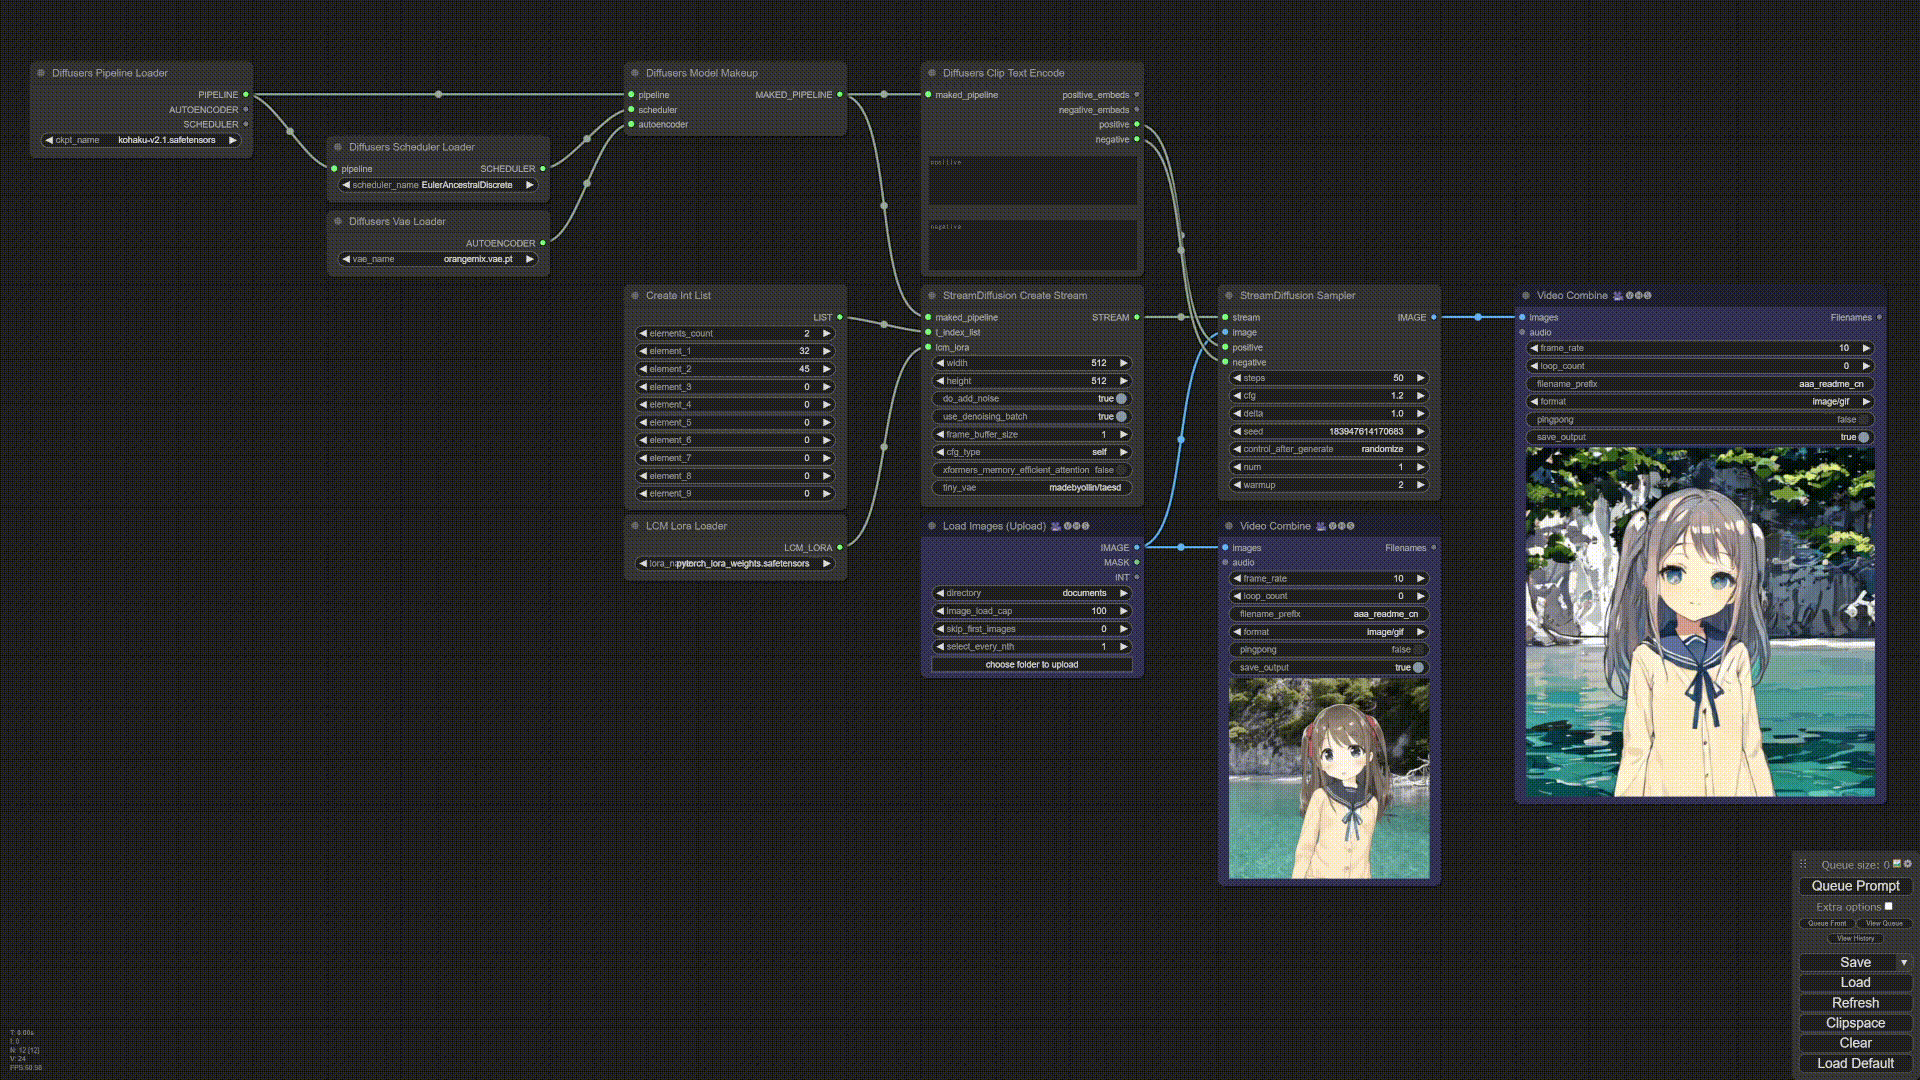Image resolution: width=1920 pixels, height=1080 pixels.
Task: Enable Extra options checkbox
Action: [x=1888, y=906]
